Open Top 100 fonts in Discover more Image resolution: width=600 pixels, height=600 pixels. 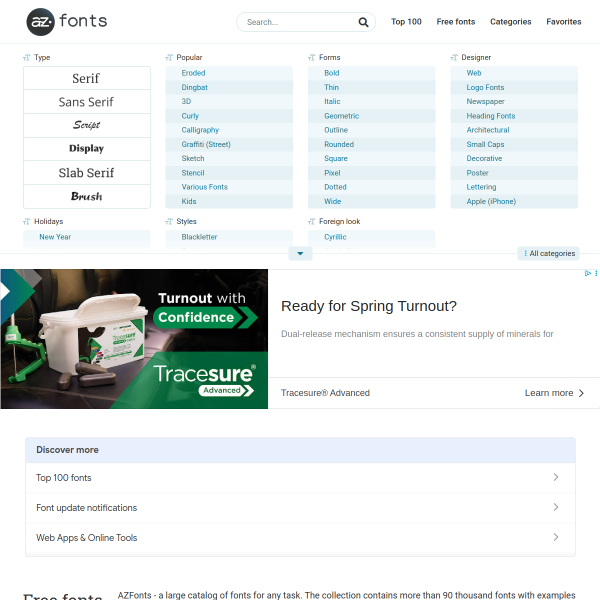pyautogui.click(x=300, y=478)
